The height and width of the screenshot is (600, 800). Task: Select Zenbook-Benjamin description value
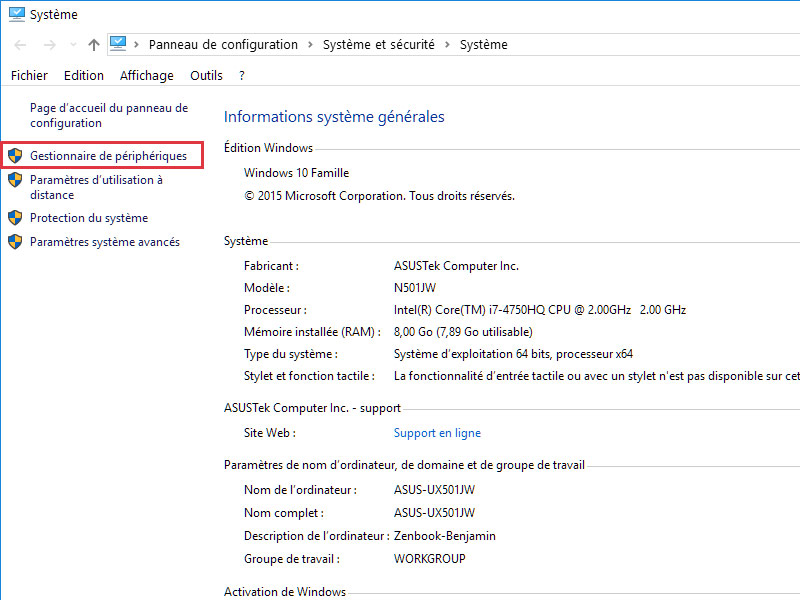444,536
